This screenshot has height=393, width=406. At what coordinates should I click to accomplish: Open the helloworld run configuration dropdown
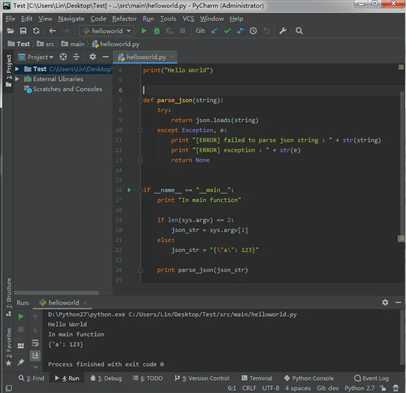[x=107, y=31]
